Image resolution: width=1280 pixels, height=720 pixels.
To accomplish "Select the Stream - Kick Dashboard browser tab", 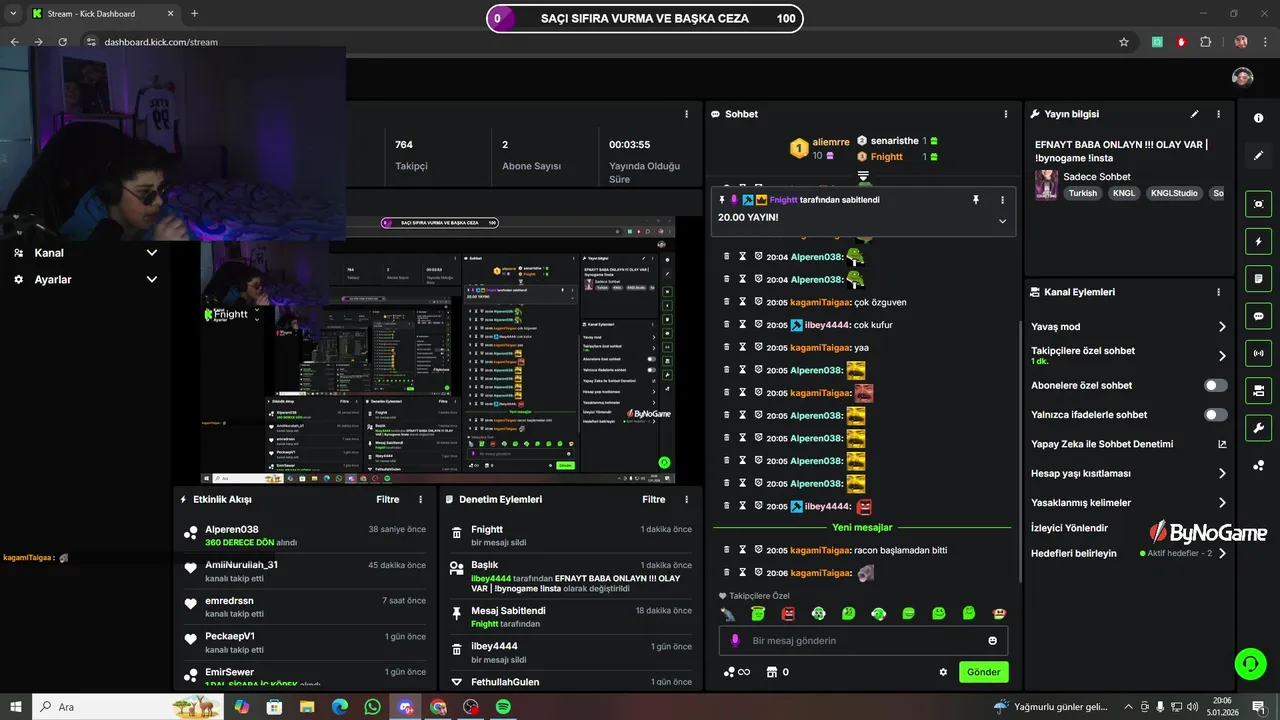I will 103,14.
